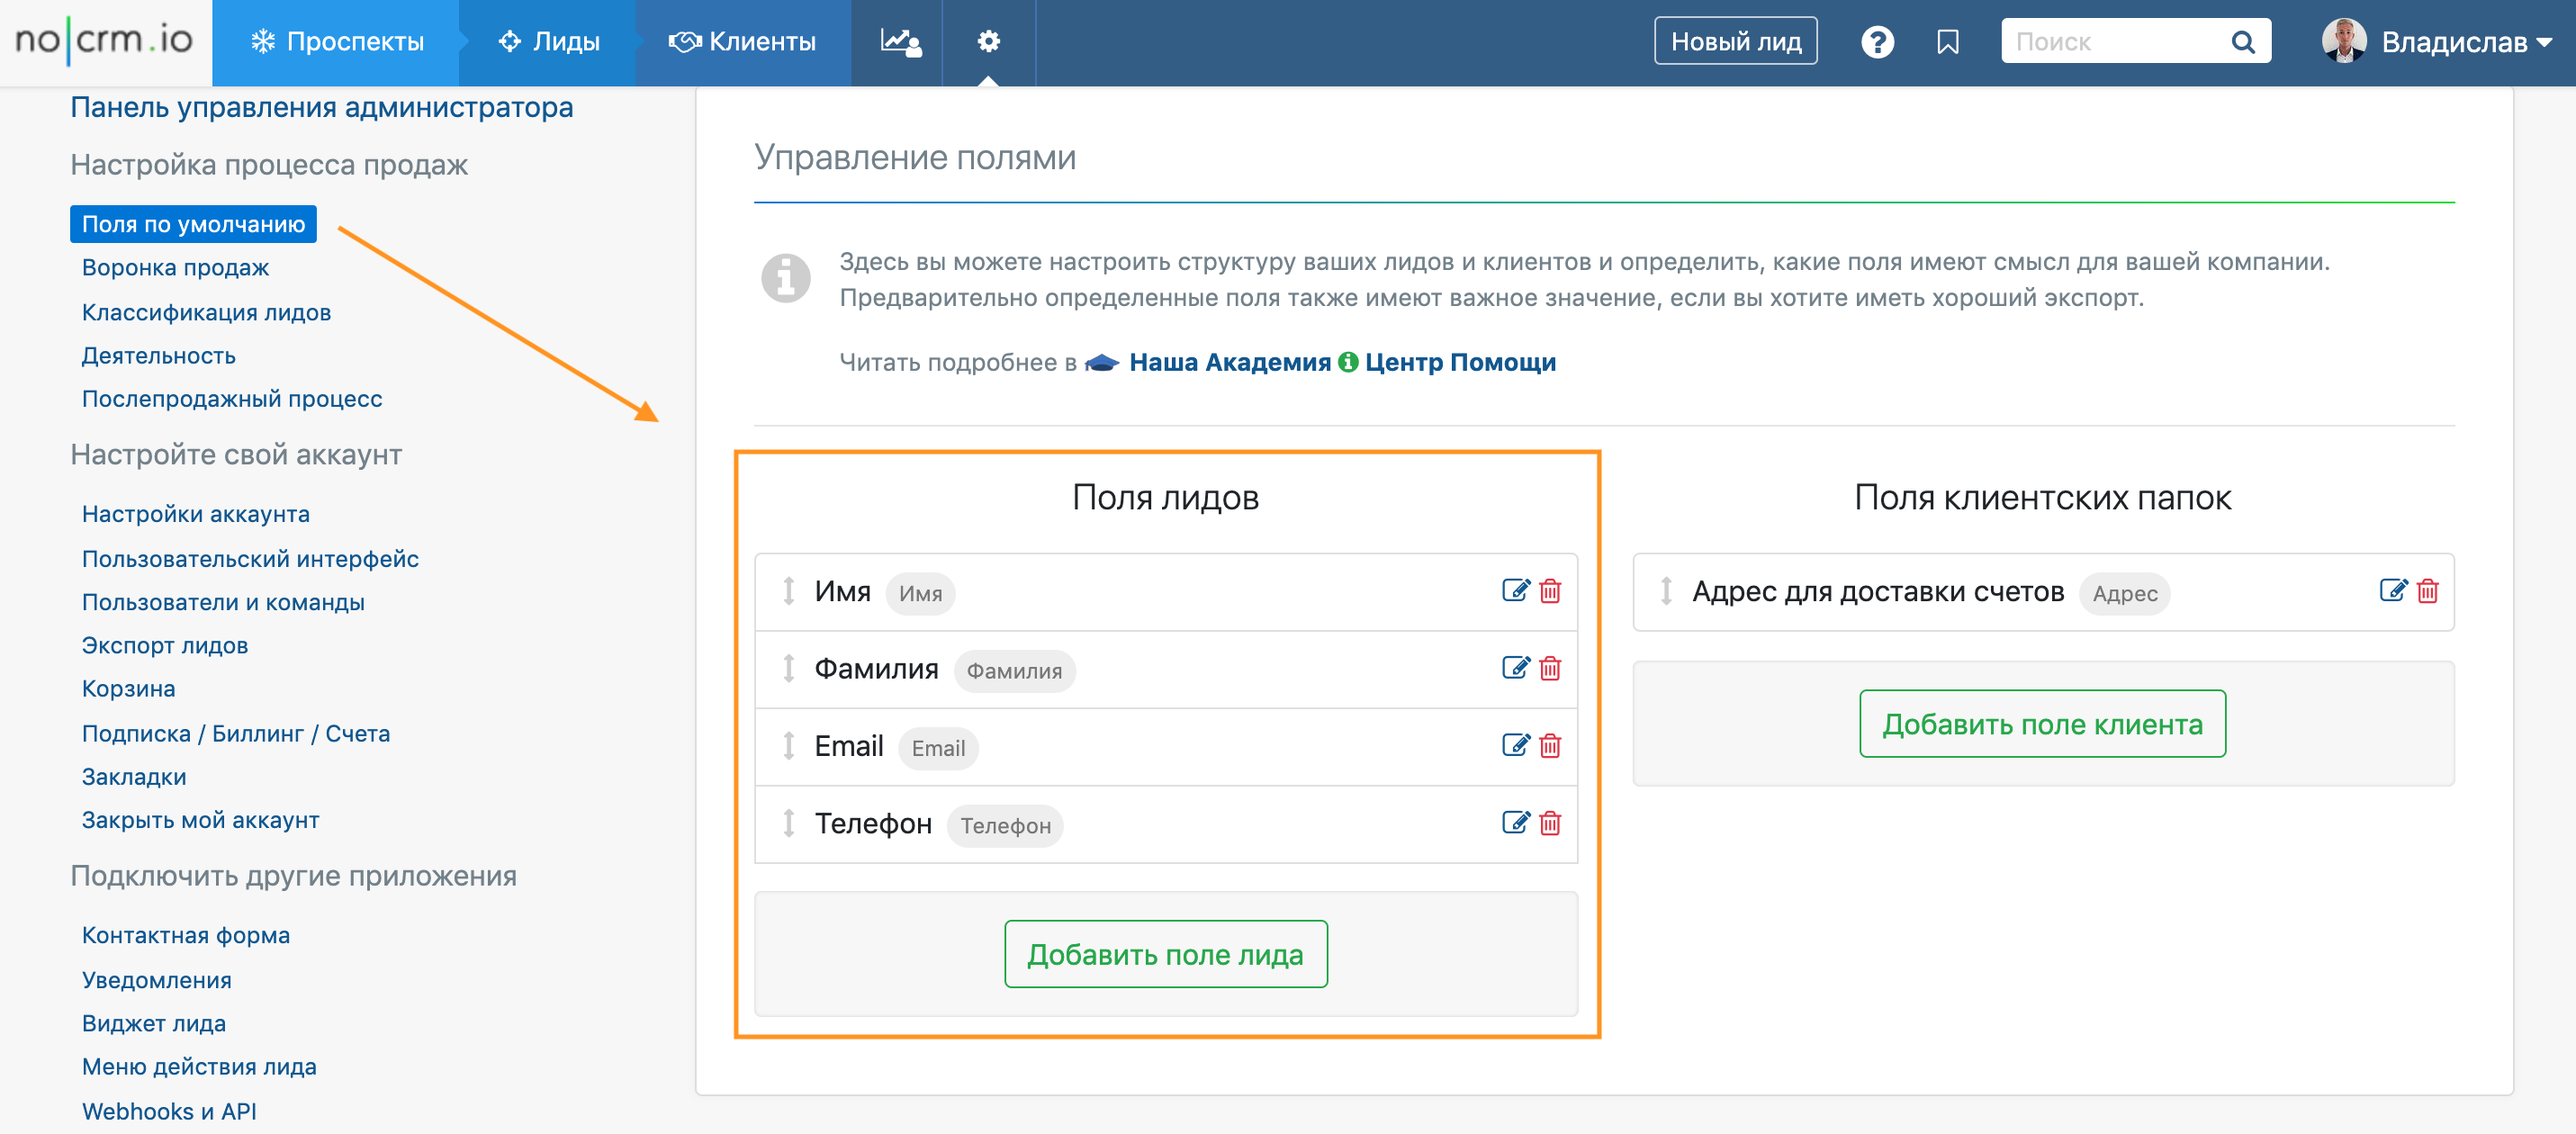
Task: Switch to the Проспекты tab
Action: click(x=336, y=42)
